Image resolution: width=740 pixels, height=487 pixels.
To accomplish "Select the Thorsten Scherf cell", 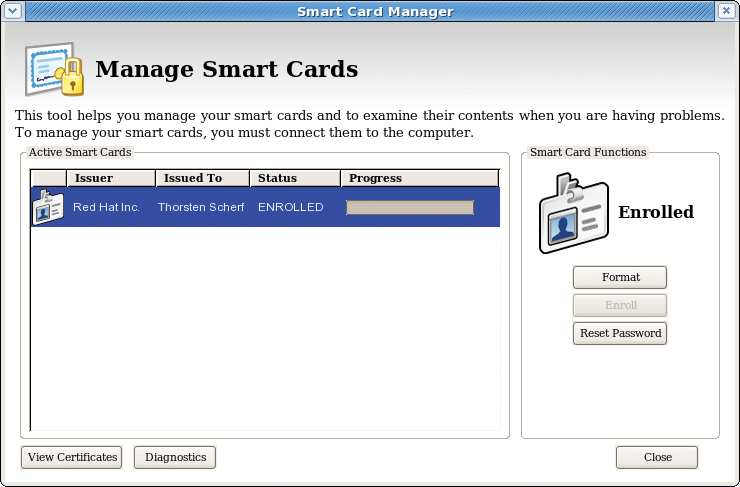I will click(x=201, y=207).
